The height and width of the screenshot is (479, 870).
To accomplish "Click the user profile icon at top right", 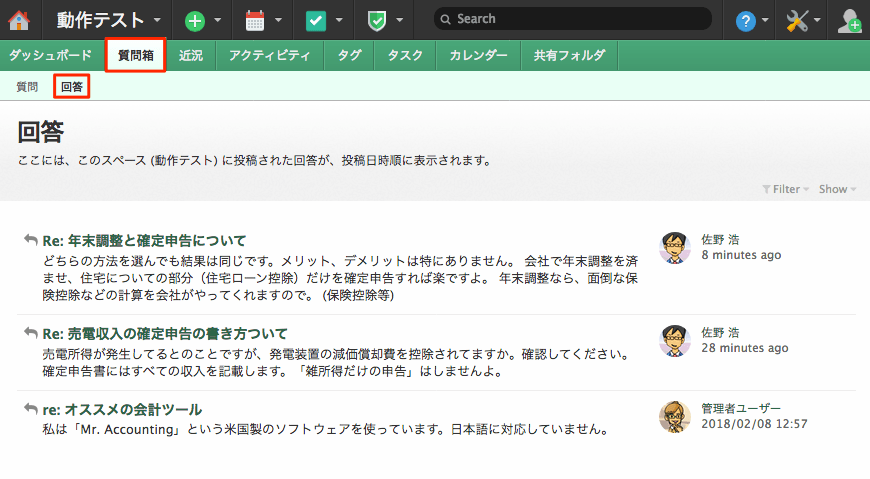I will pyautogui.click(x=850, y=20).
